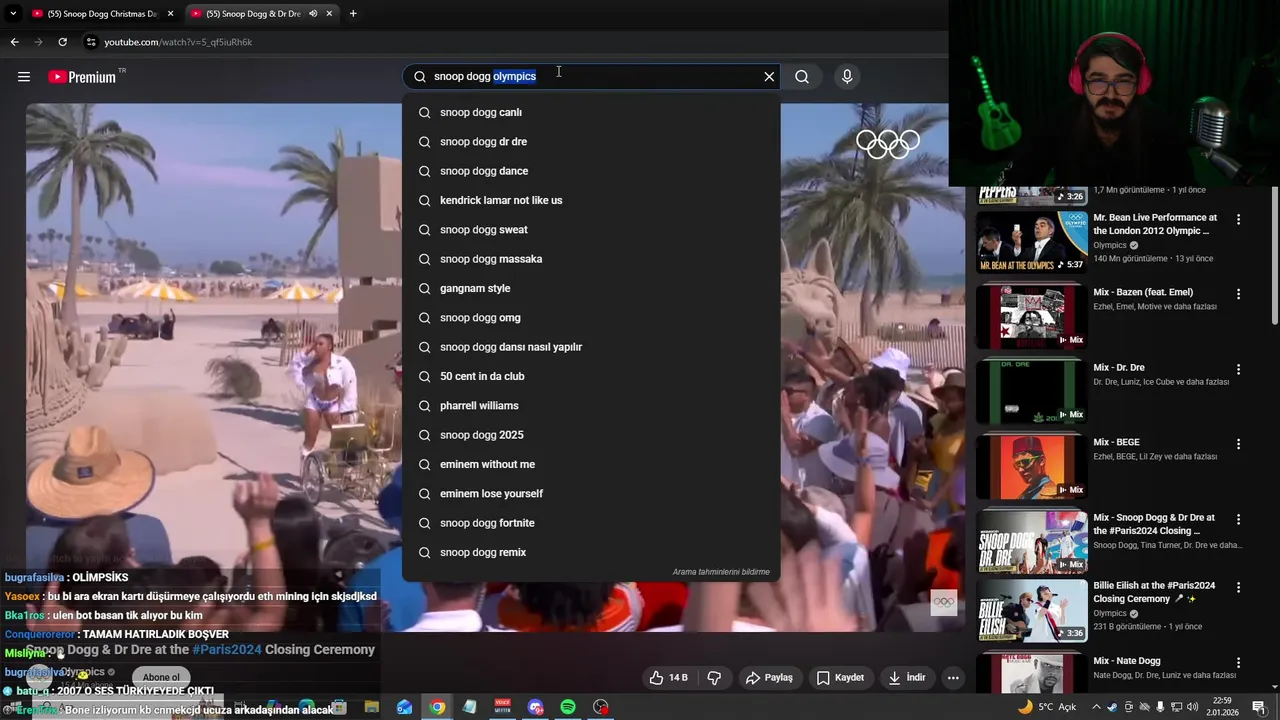Open Billie Eilish closing ceremony thumbnail

coord(1032,610)
